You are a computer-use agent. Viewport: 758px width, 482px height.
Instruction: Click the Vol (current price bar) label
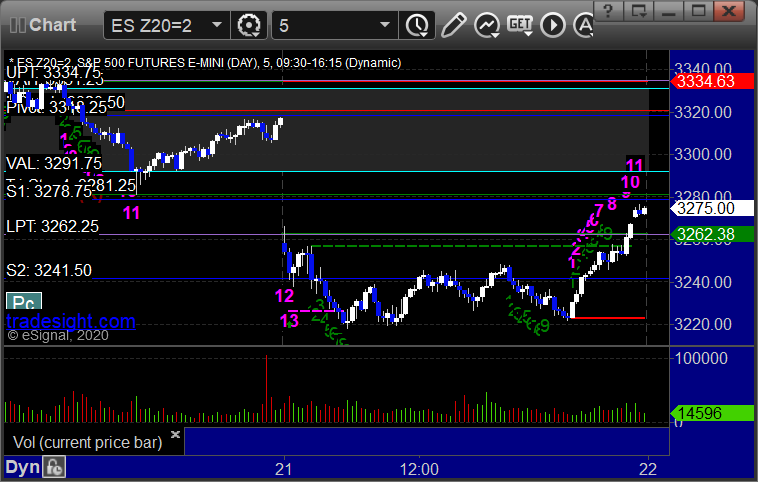(x=87, y=442)
